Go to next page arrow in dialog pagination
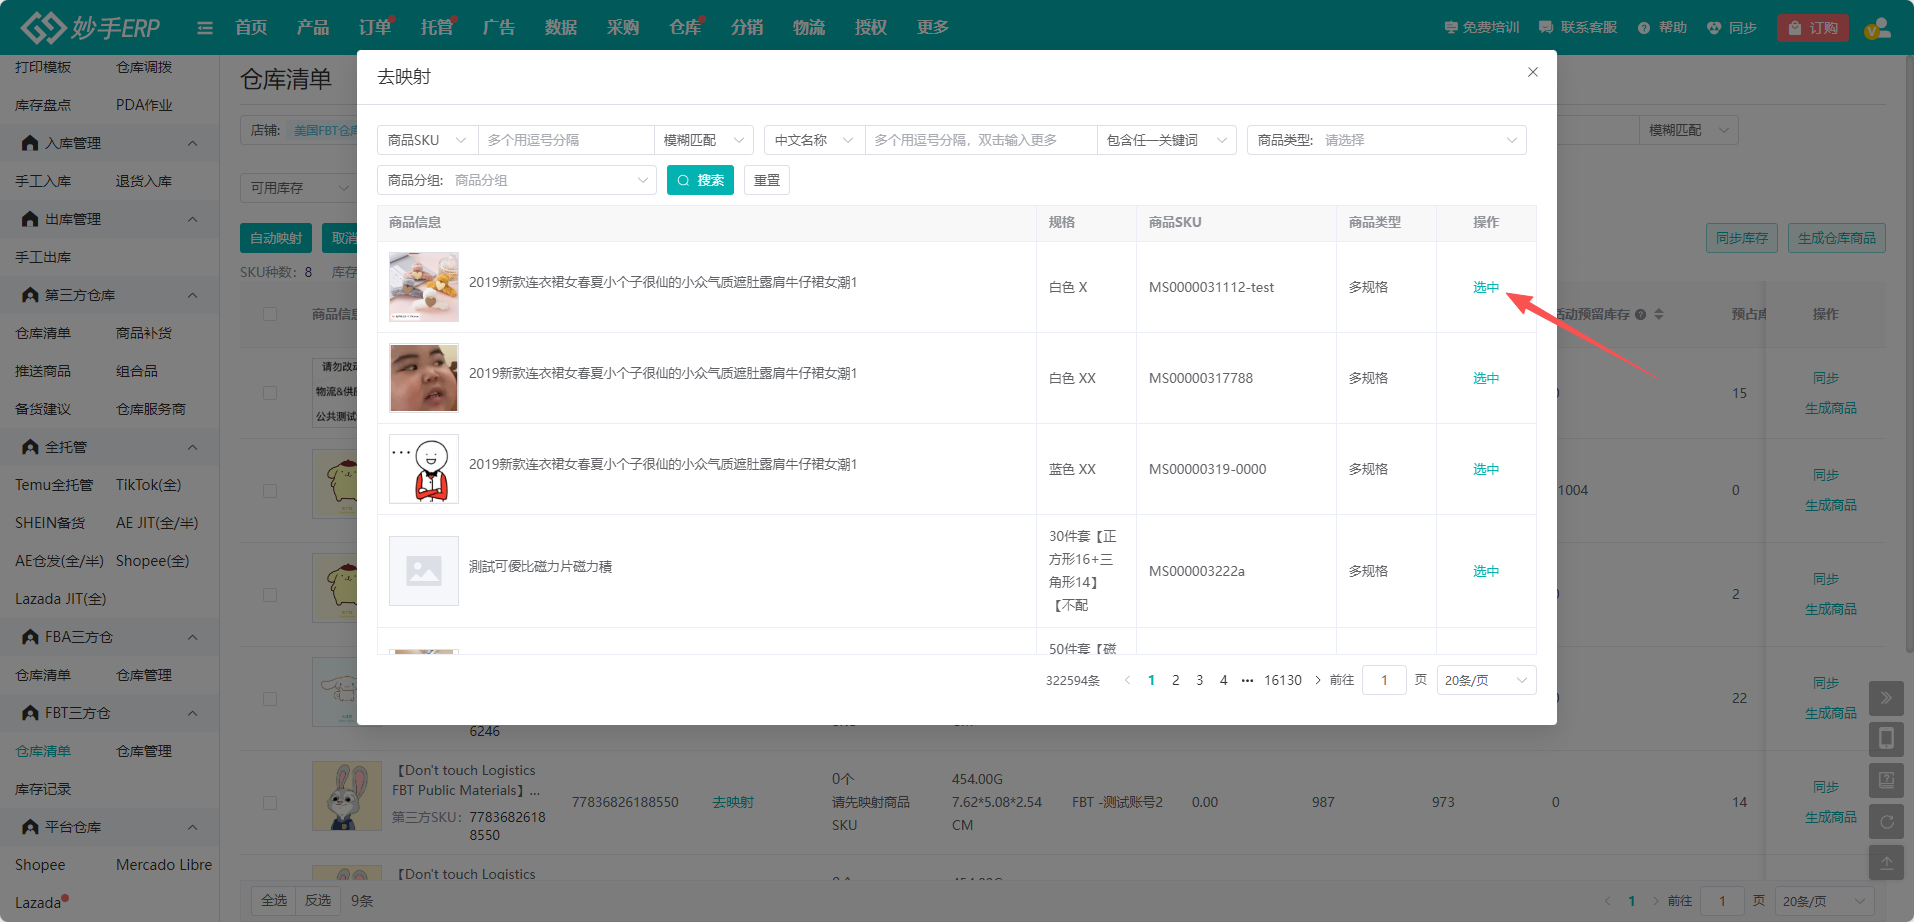The height and width of the screenshot is (922, 1914). click(x=1317, y=680)
